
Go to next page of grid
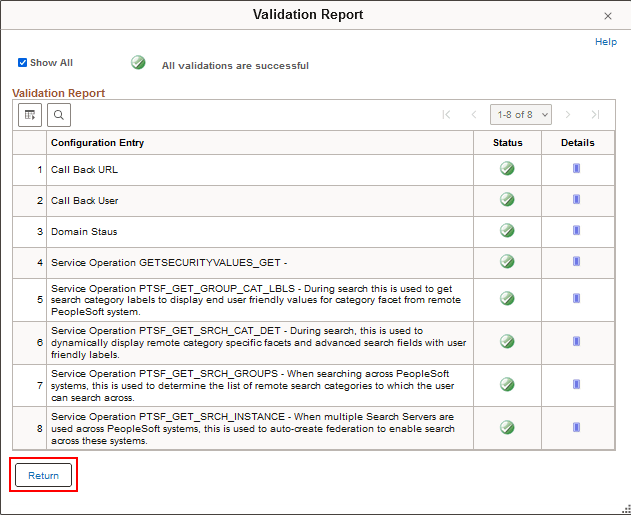coord(568,115)
